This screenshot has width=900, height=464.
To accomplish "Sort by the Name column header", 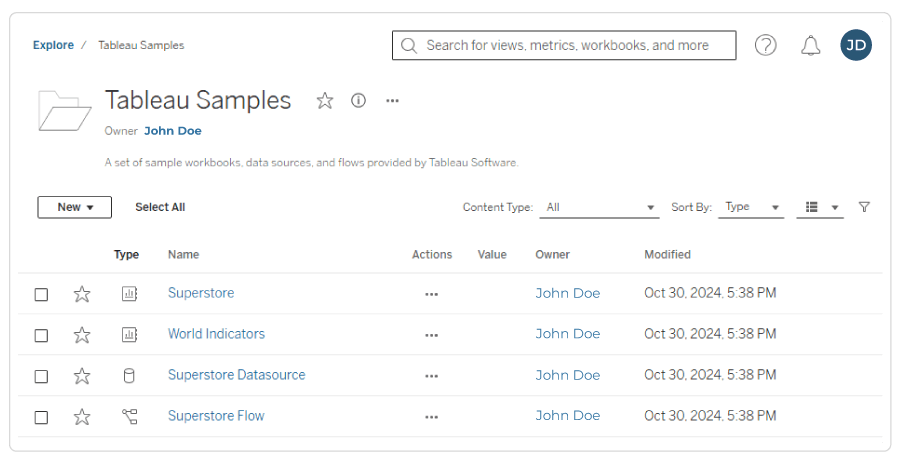I will click(x=184, y=254).
